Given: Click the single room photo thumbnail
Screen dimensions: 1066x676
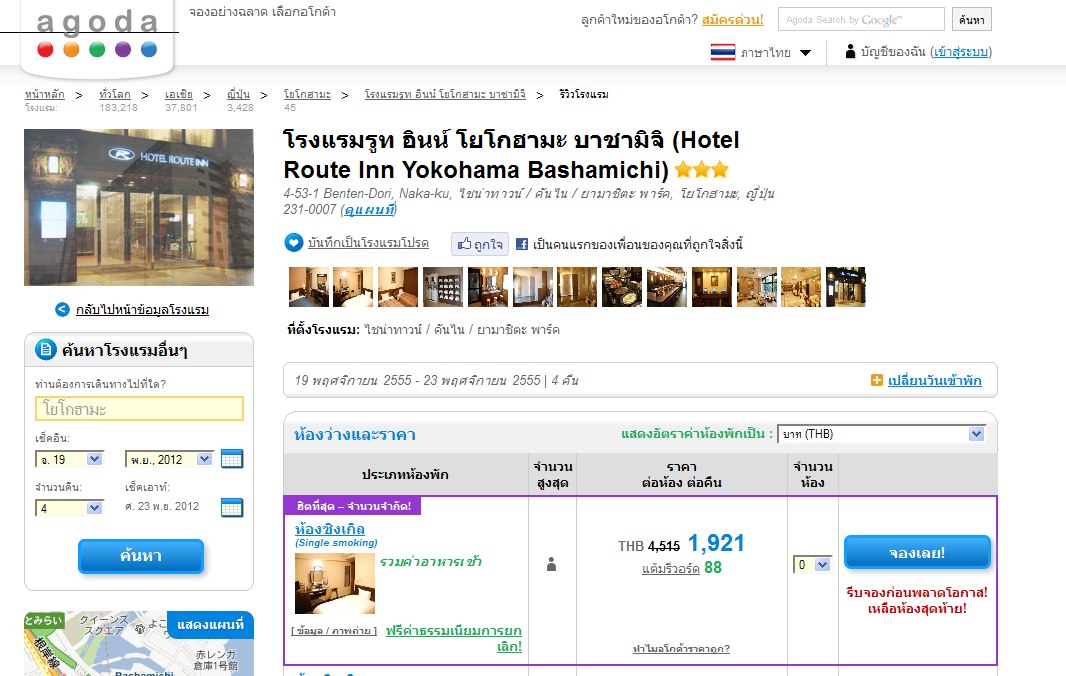Looking at the screenshot, I should click(x=334, y=584).
